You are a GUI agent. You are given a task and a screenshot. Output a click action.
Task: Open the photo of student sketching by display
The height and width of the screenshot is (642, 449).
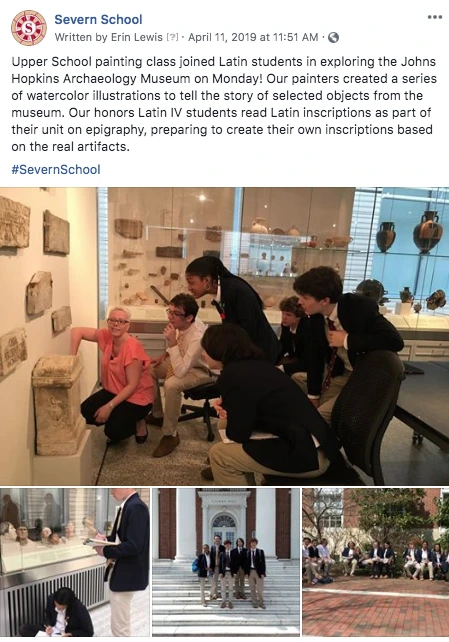(x=74, y=562)
